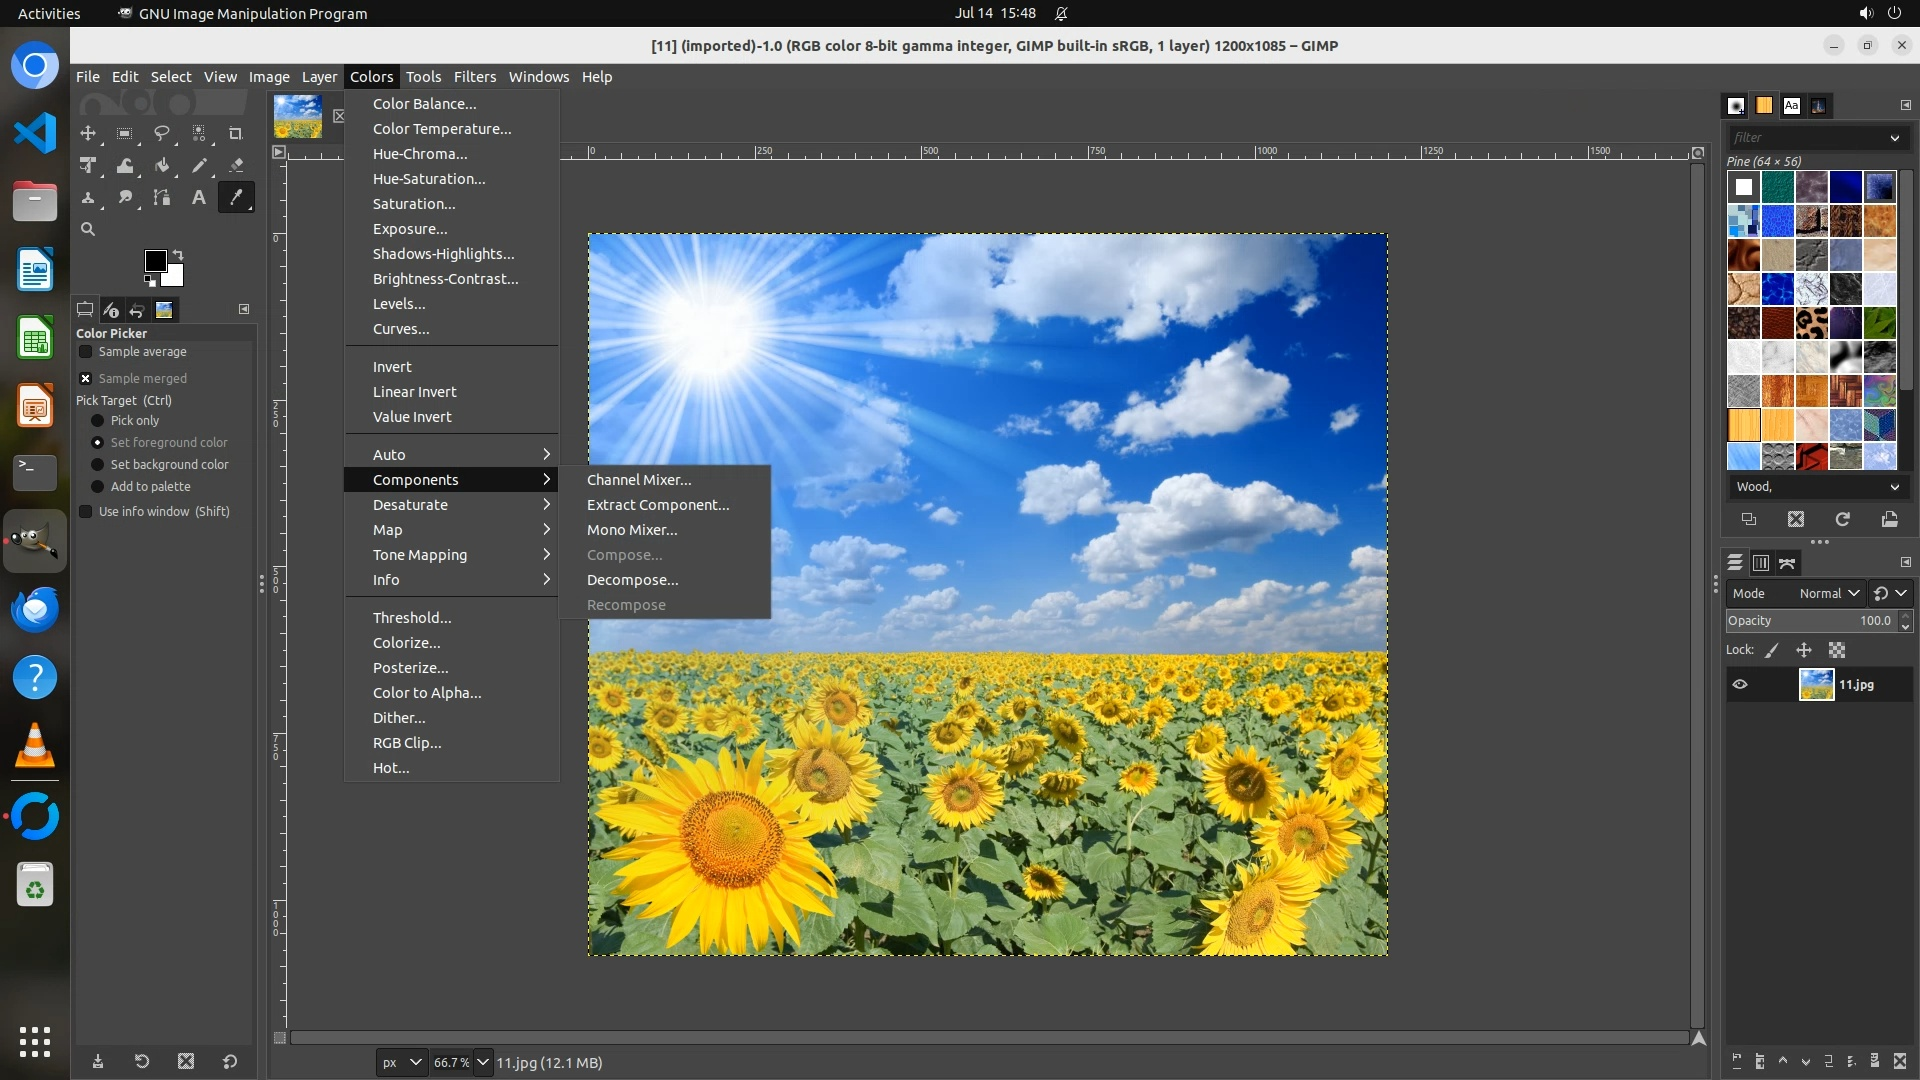The height and width of the screenshot is (1080, 1920).
Task: Open the layer Mode Normal dropdown
Action: 1828,593
